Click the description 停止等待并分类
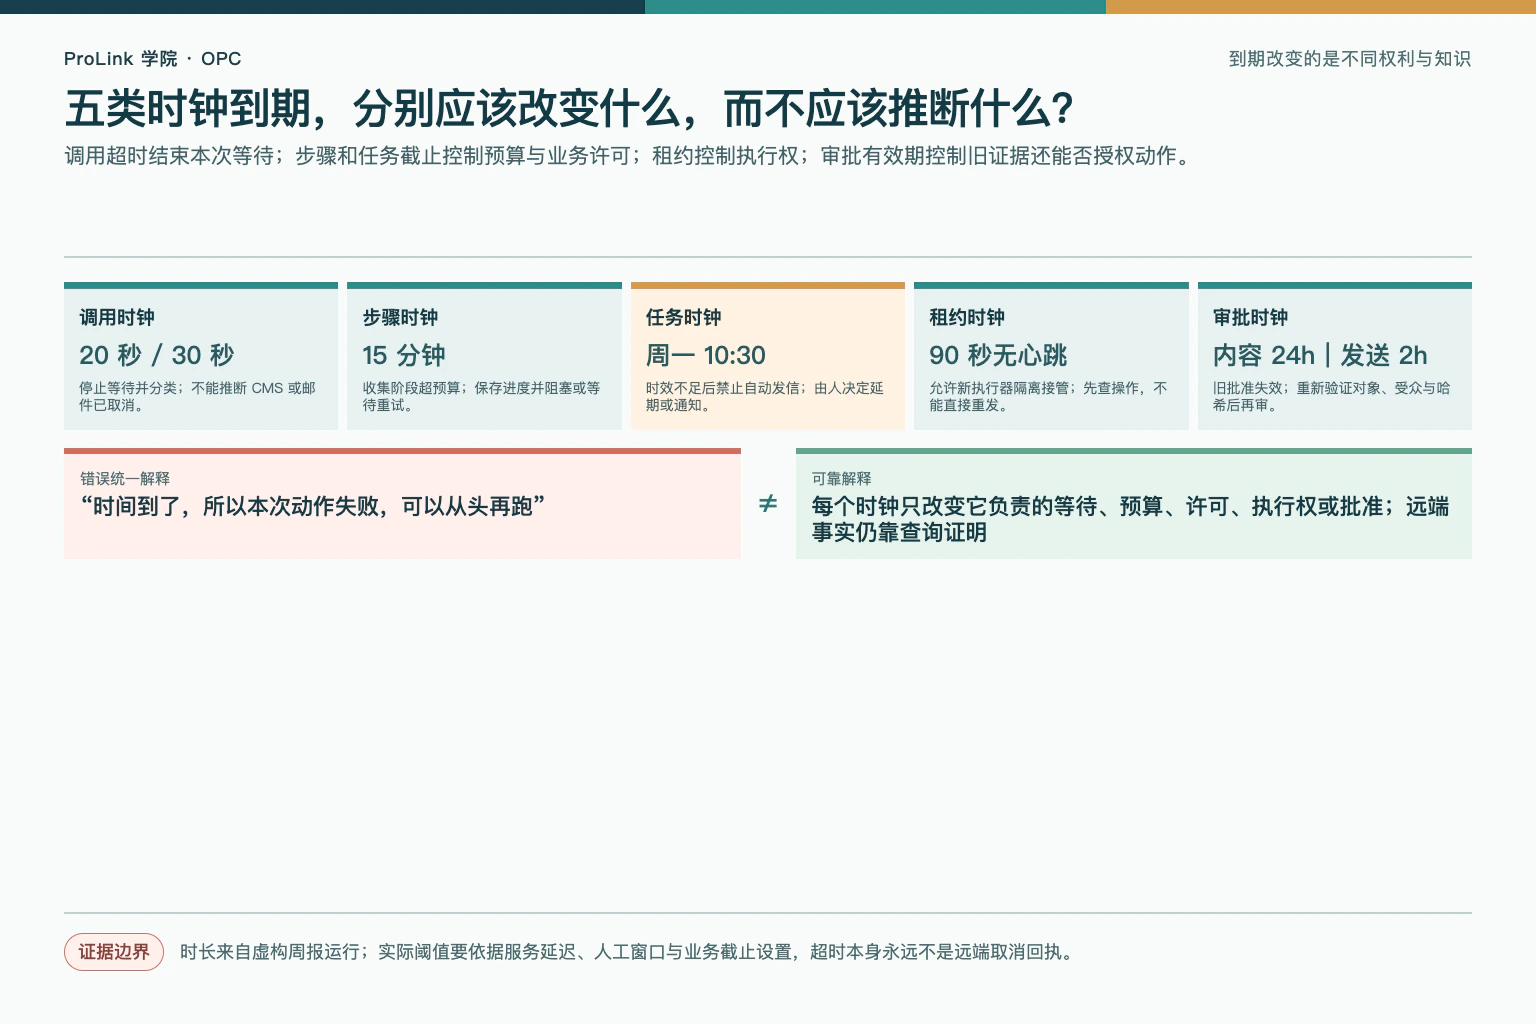The image size is (1536, 1024). [x=198, y=396]
